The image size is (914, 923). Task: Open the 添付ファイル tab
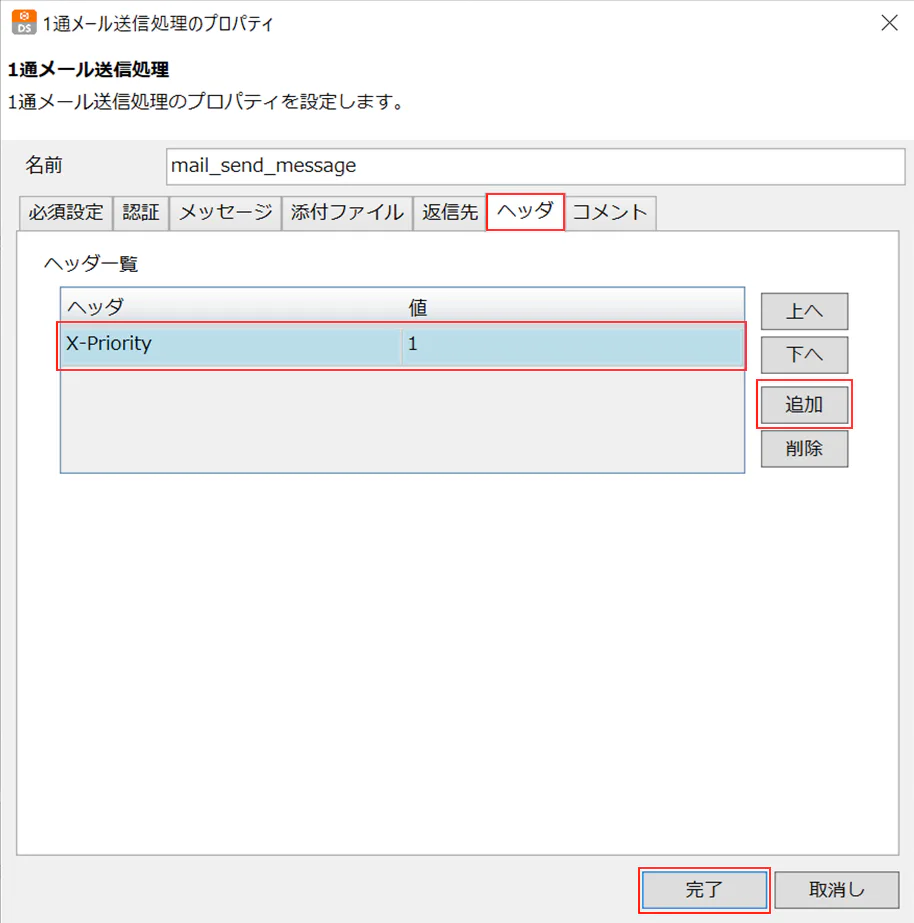click(x=347, y=212)
